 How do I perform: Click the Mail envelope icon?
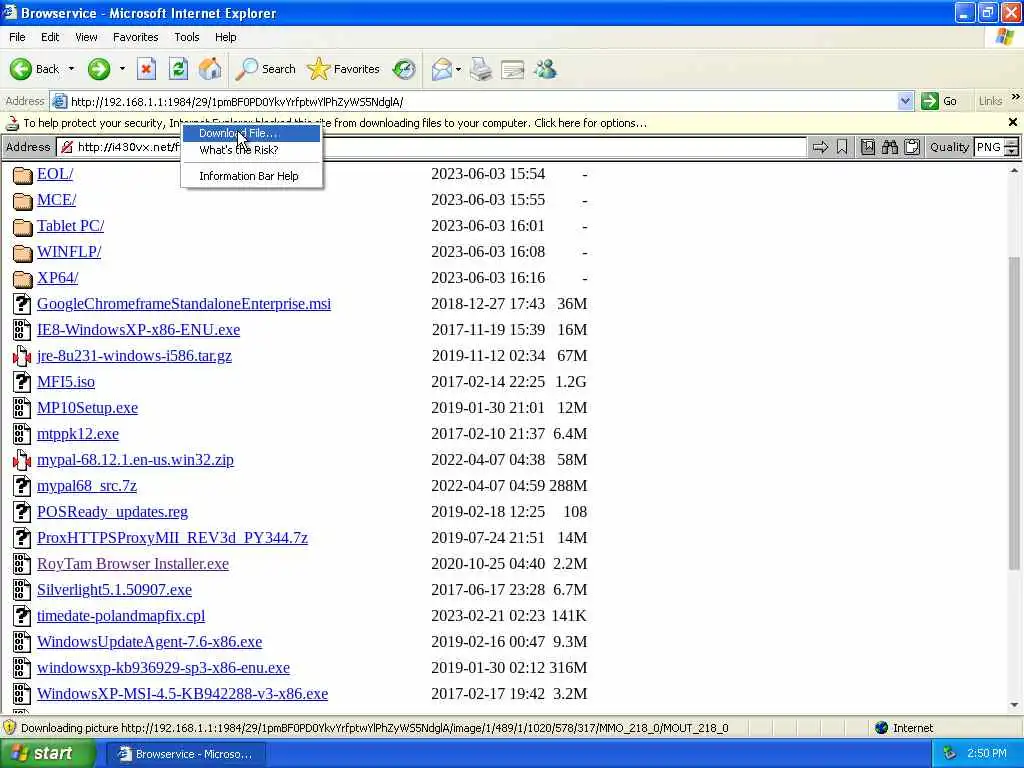pyautogui.click(x=442, y=69)
